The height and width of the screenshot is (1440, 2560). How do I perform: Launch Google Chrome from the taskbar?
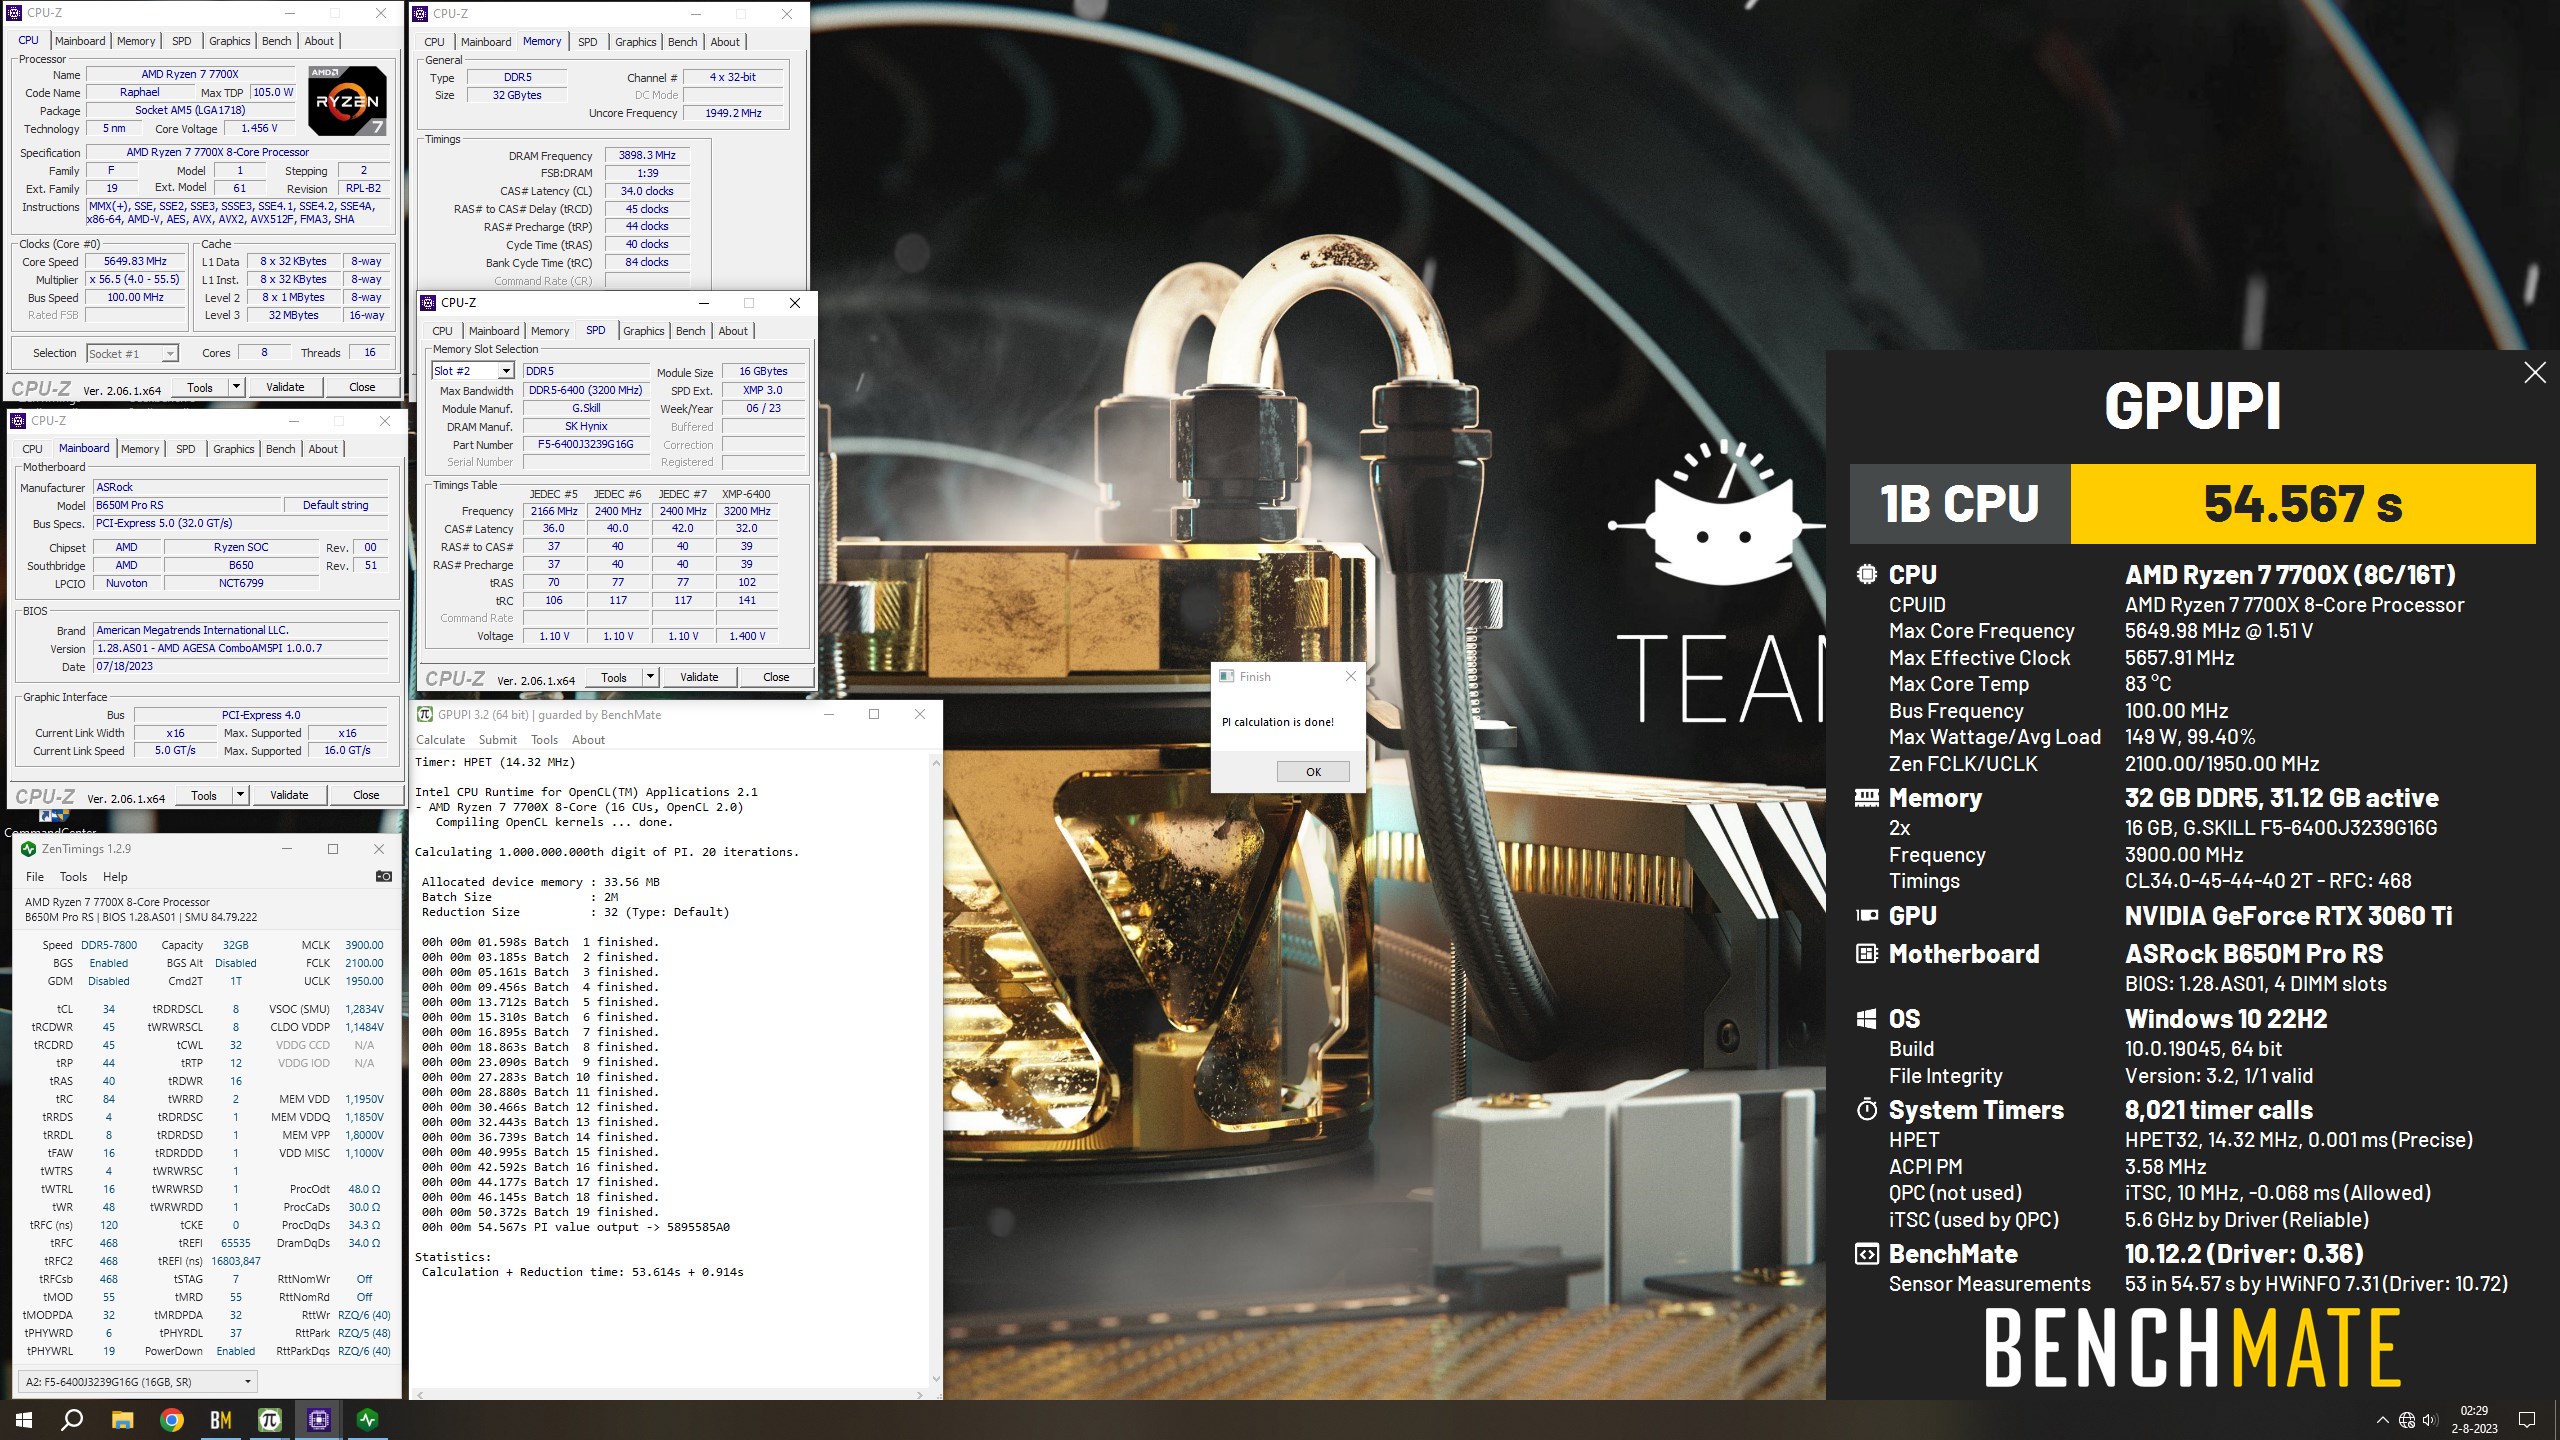tap(171, 1419)
